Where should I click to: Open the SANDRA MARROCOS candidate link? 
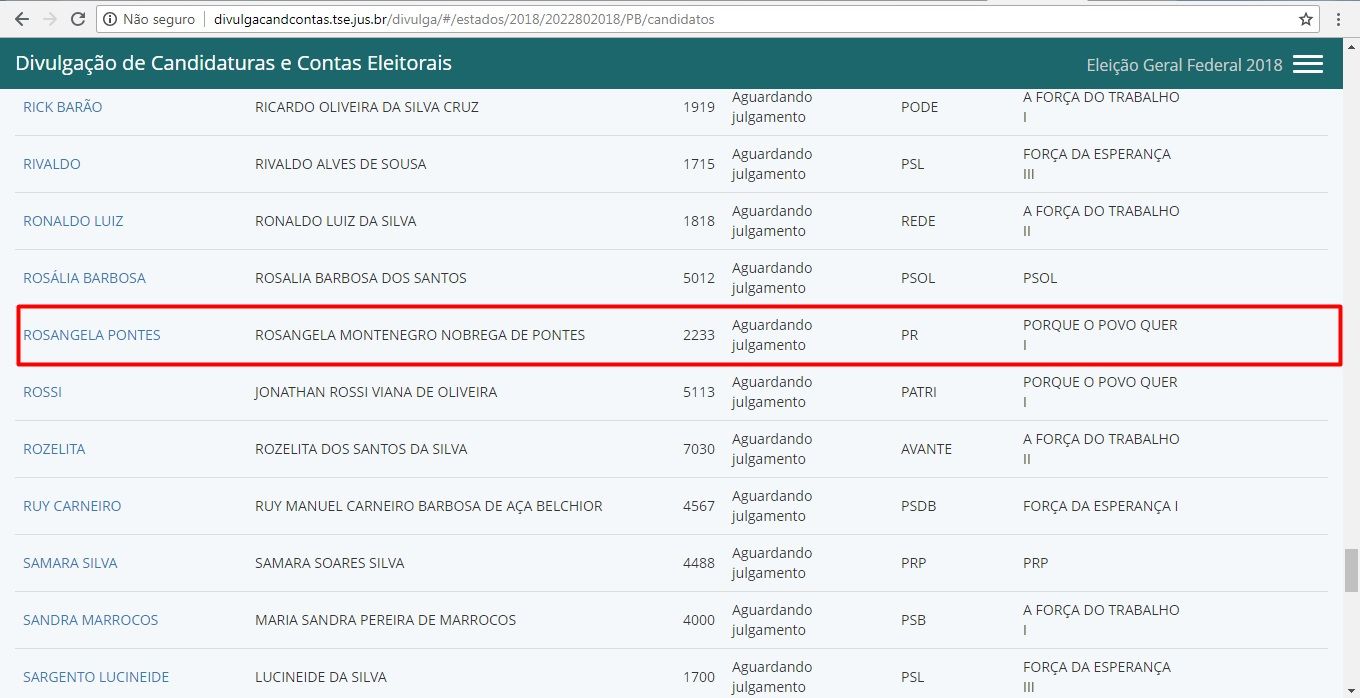click(90, 620)
